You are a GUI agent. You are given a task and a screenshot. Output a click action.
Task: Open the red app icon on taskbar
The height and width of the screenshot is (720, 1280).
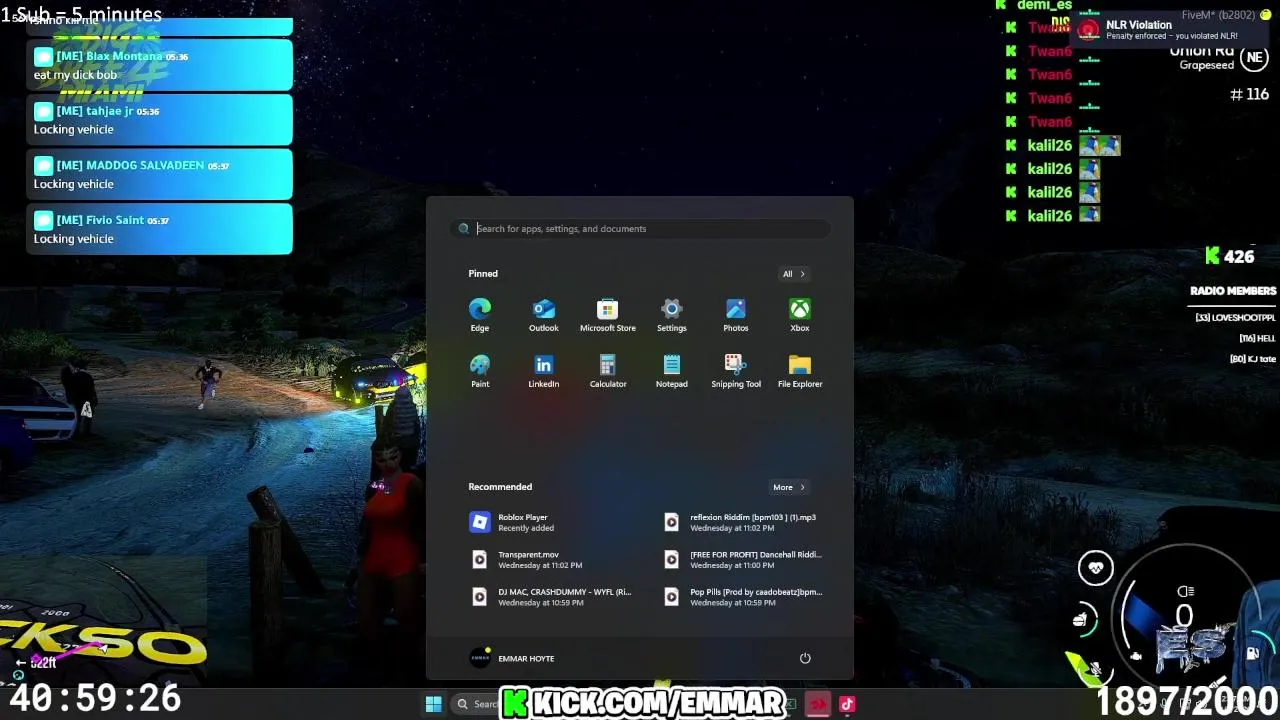pos(818,704)
